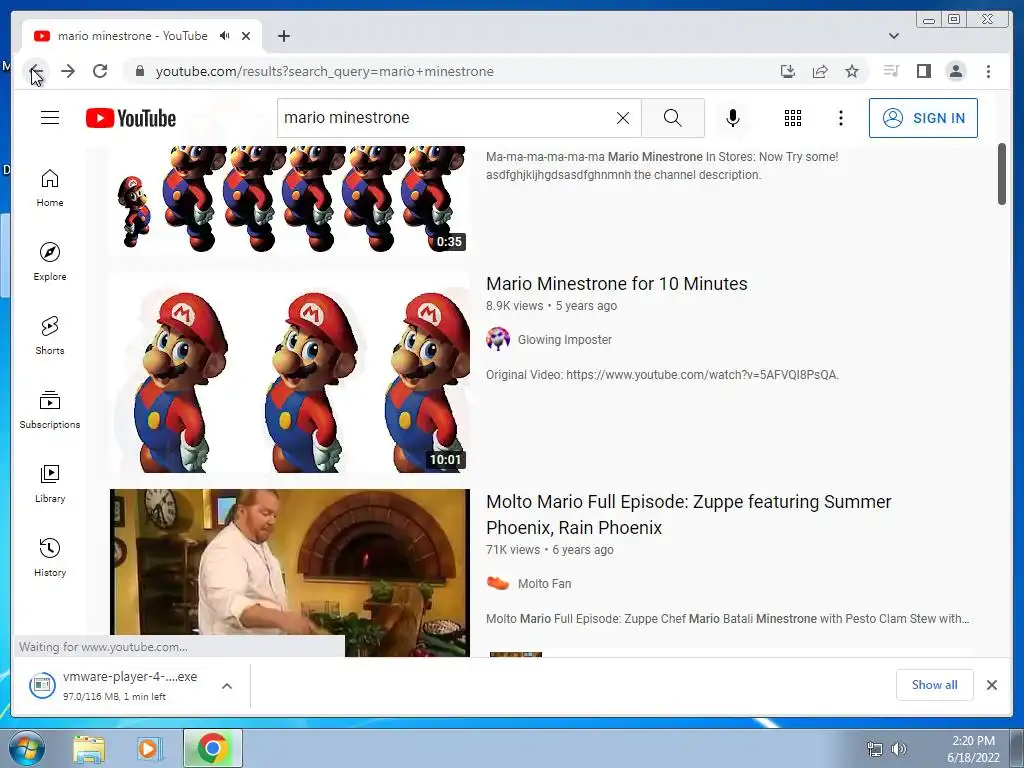Open Subscriptions in the sidebar

50,409
